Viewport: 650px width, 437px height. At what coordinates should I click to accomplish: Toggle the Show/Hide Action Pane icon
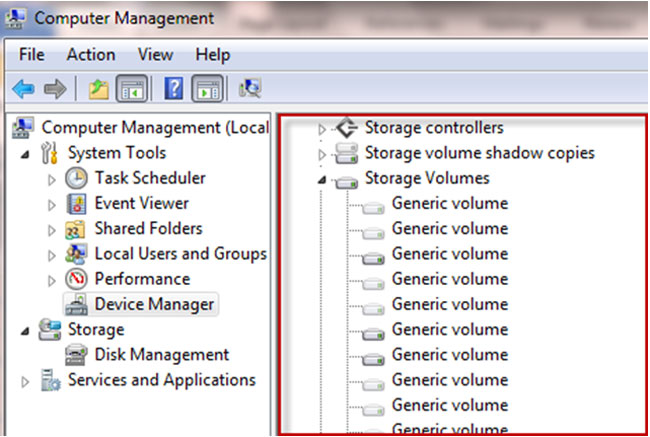(206, 89)
